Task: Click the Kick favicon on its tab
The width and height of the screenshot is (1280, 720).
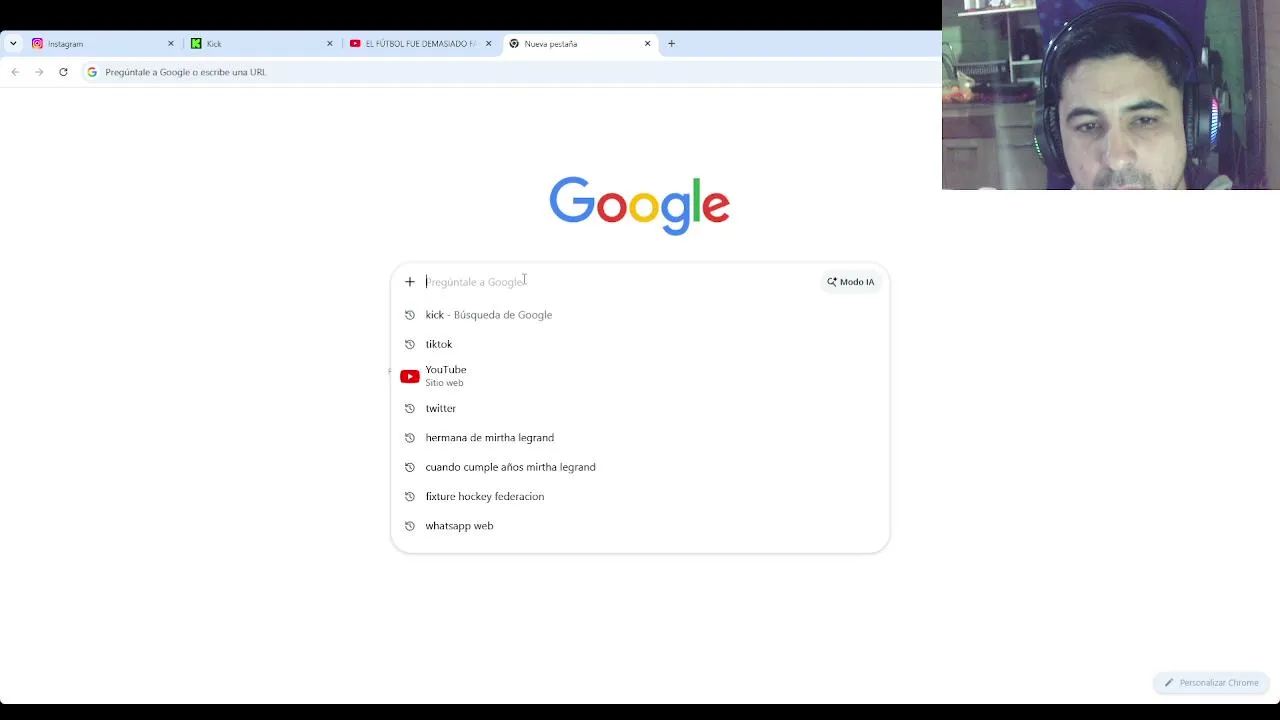Action: 196,44
